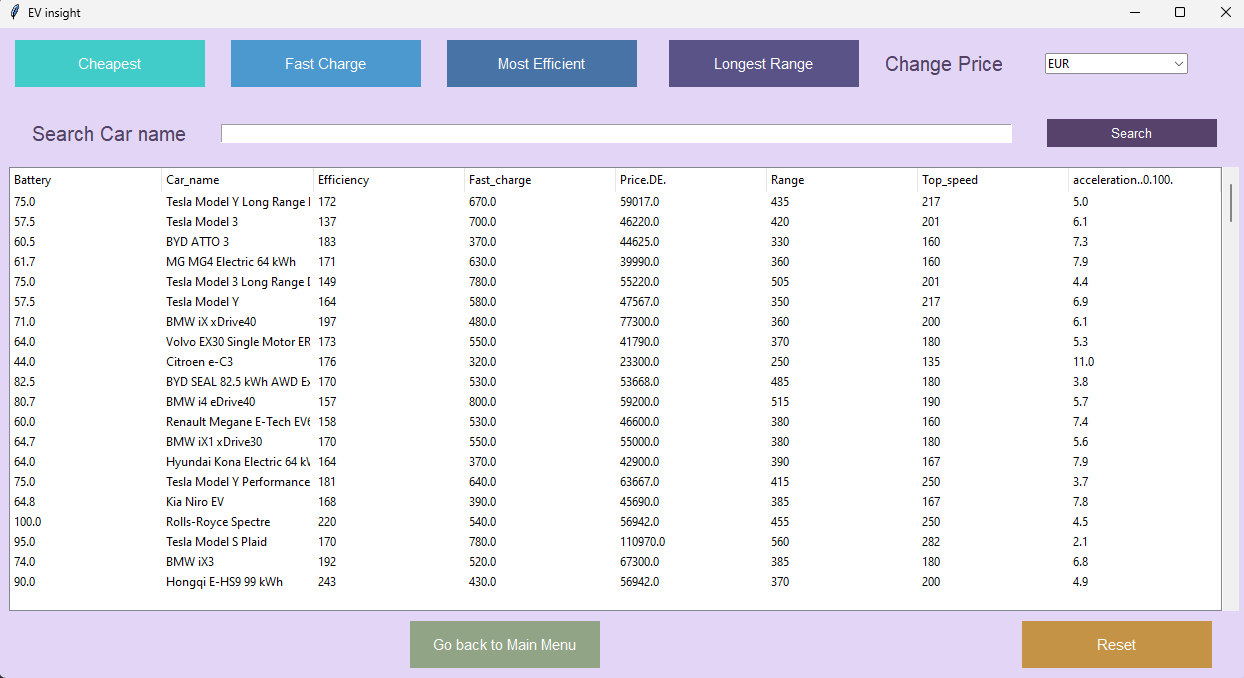
Task: Click the Top_speed column header
Action: point(993,180)
